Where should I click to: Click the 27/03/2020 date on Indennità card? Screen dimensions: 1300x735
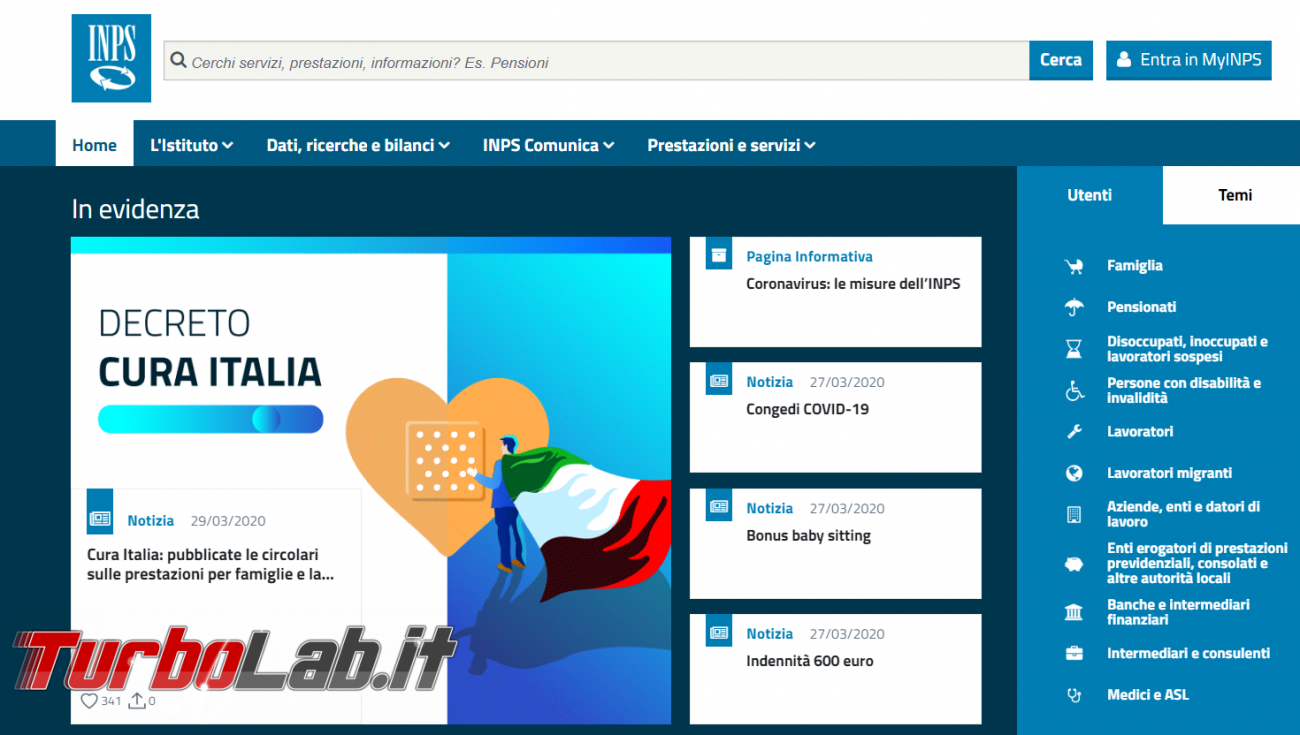click(x=847, y=634)
